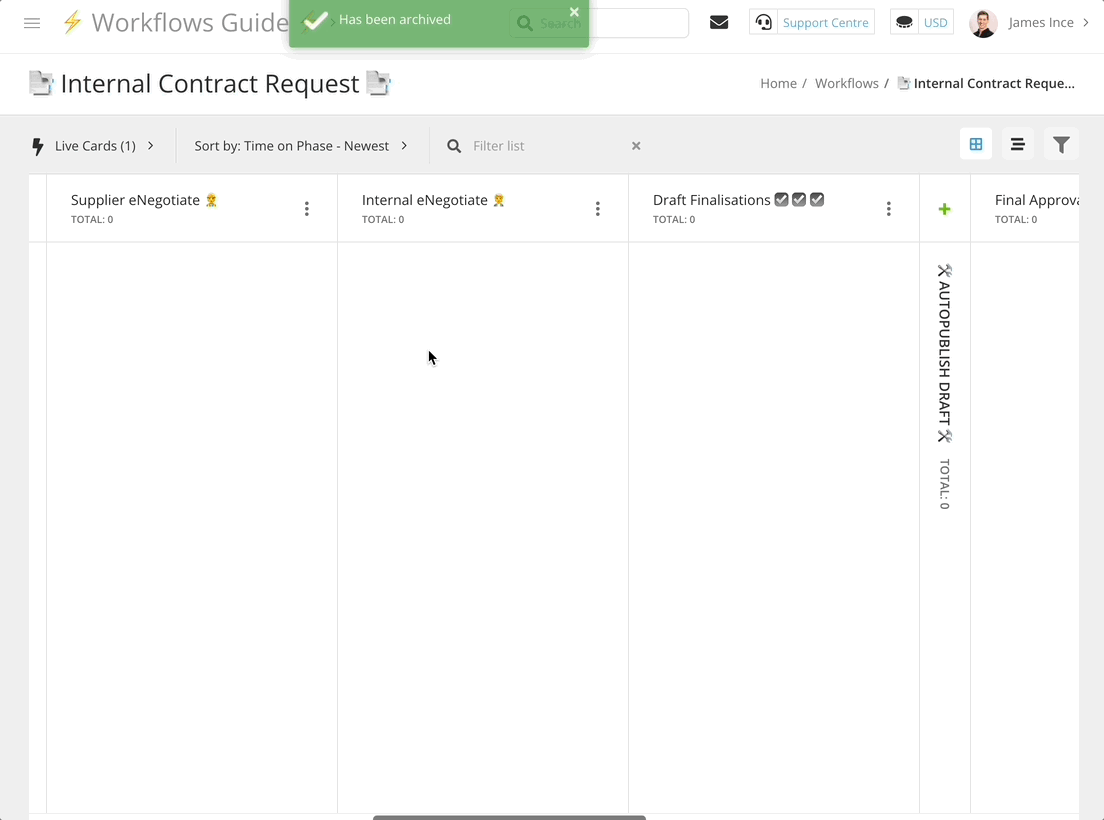Click the Internal Contract Request page heading

210,84
